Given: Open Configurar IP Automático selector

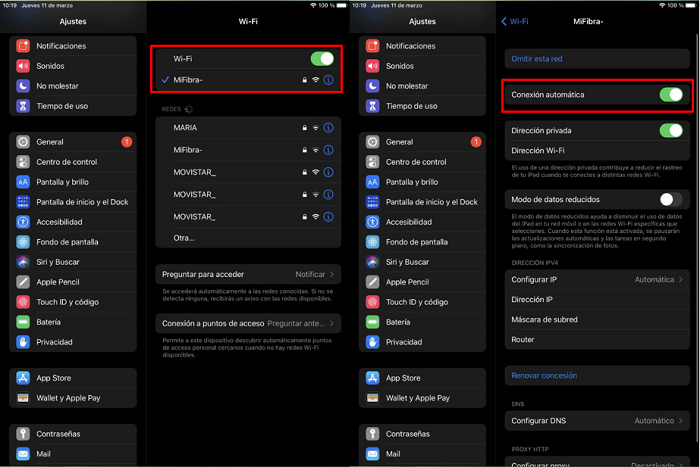Looking at the screenshot, I should pyautogui.click(x=597, y=280).
